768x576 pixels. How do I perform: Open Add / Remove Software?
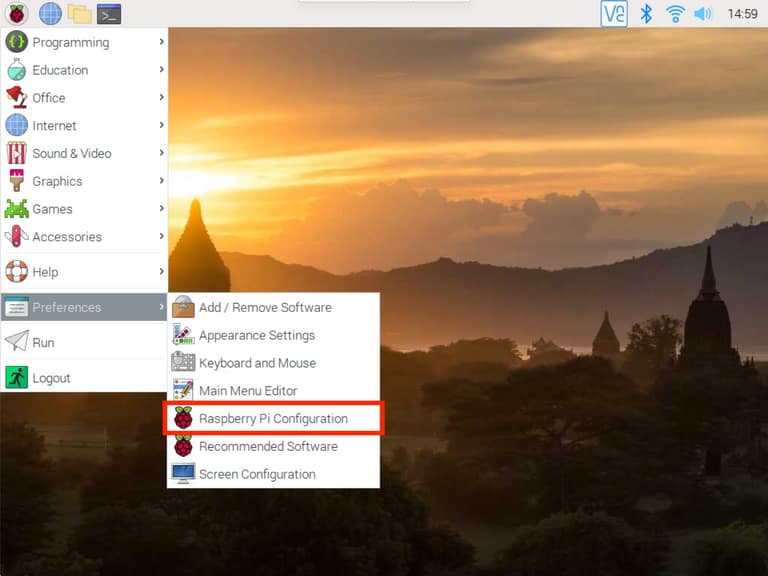click(x=265, y=307)
